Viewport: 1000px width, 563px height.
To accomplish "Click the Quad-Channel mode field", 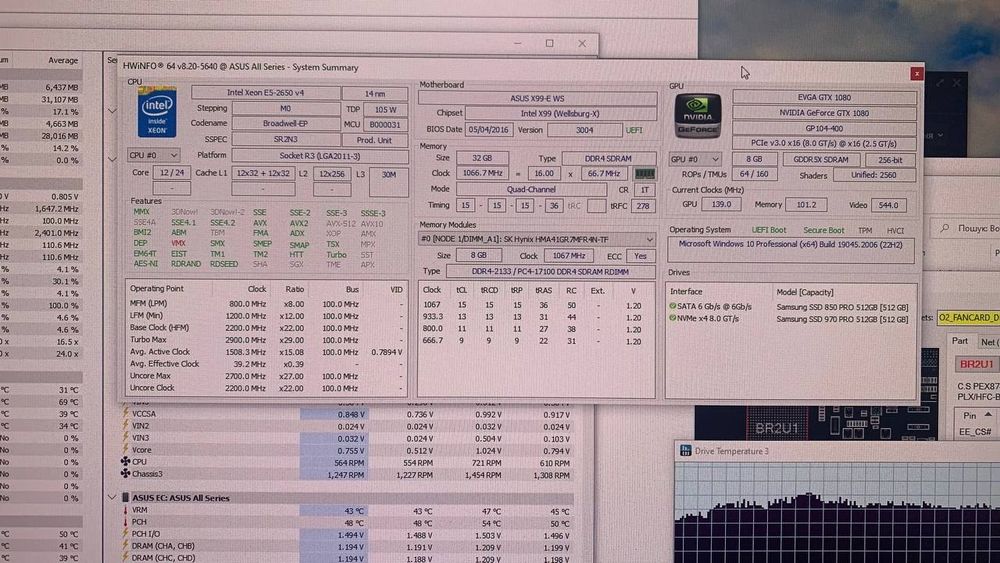I will pos(531,189).
